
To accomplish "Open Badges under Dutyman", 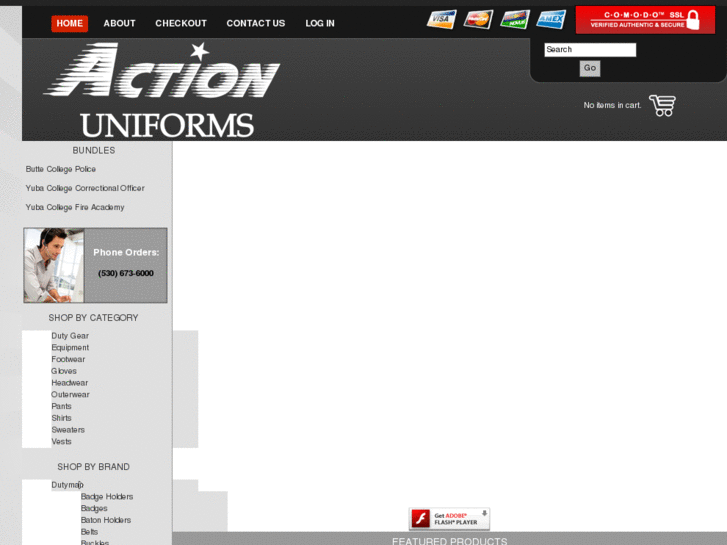I will pos(94,508).
